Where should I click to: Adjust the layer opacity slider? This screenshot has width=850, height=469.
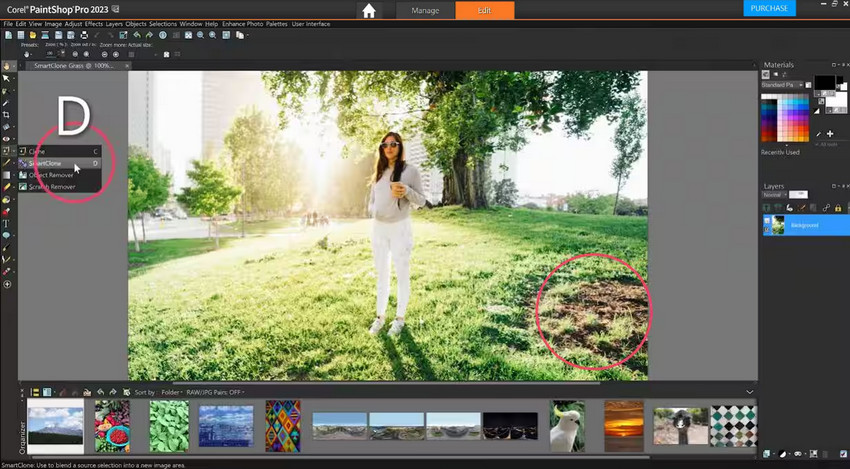798,195
